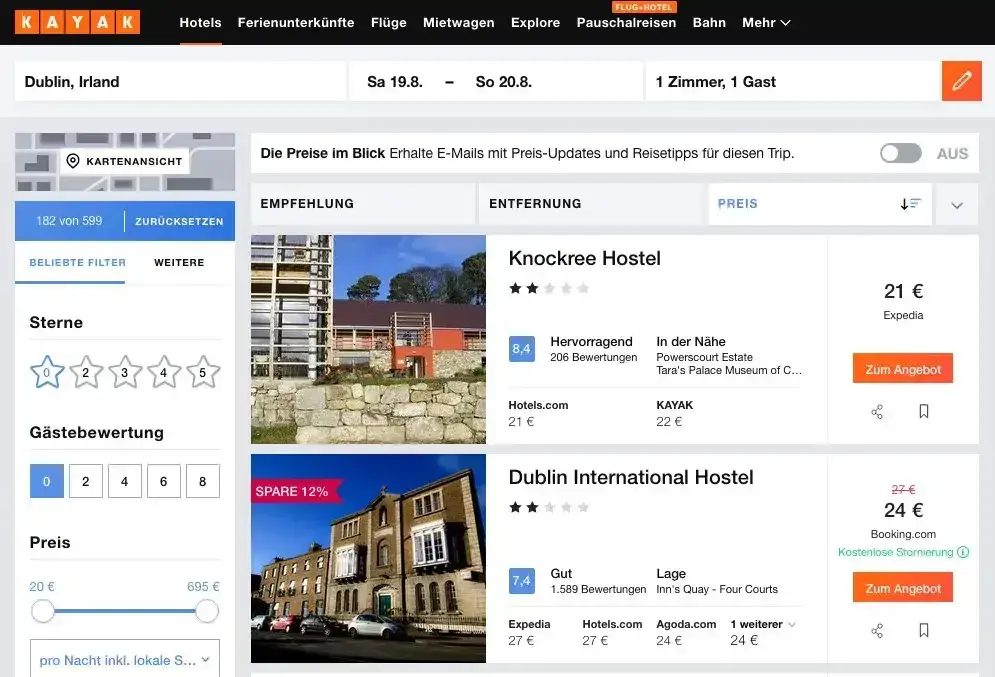Screen dimensions: 995x677
Task: Click the check-out date So 20.8.
Action: point(504,82)
